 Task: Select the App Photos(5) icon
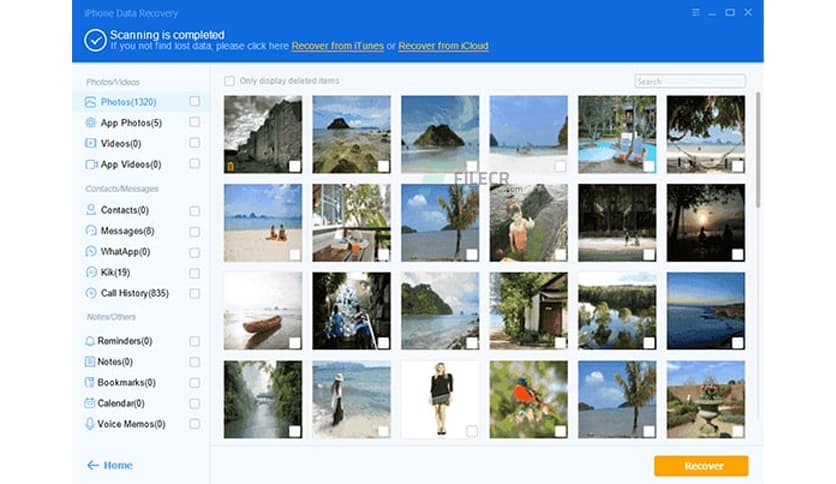click(x=91, y=123)
